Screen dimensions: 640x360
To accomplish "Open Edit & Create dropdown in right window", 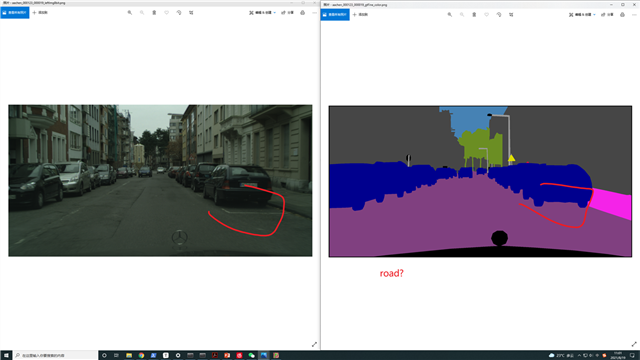I will [582, 15].
